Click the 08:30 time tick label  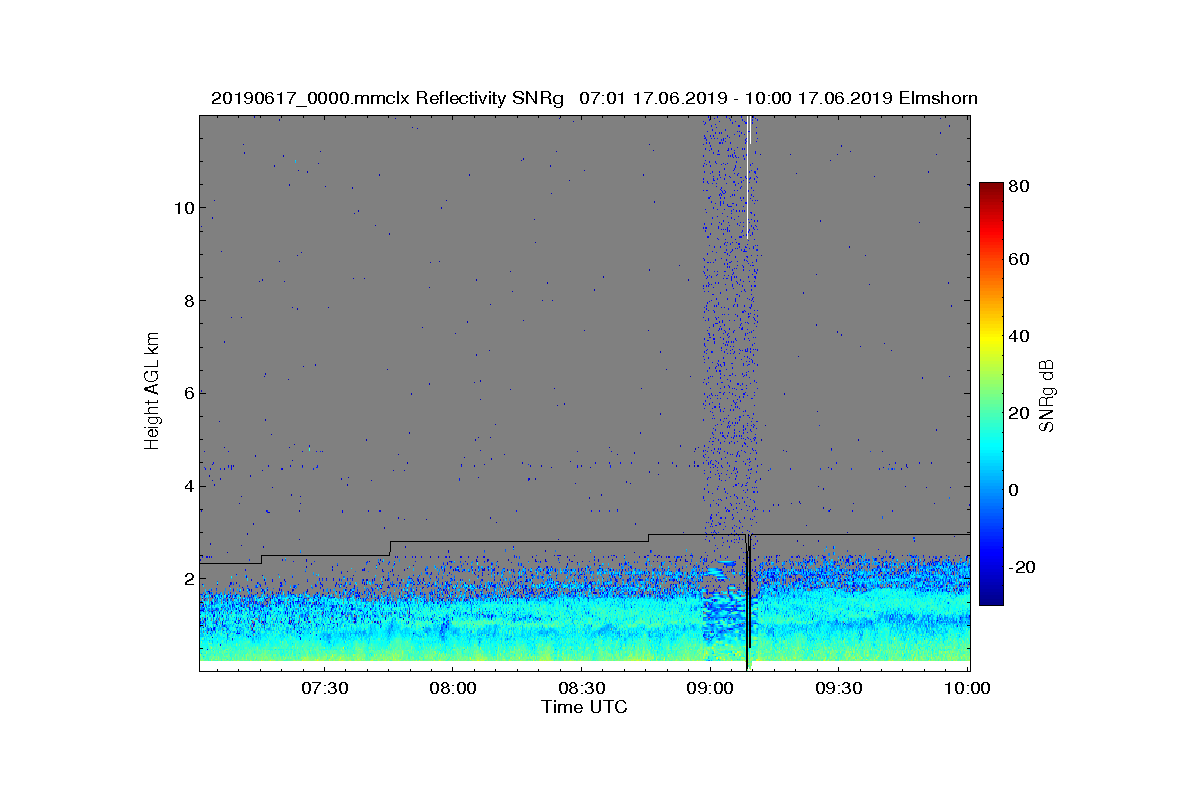click(581, 688)
